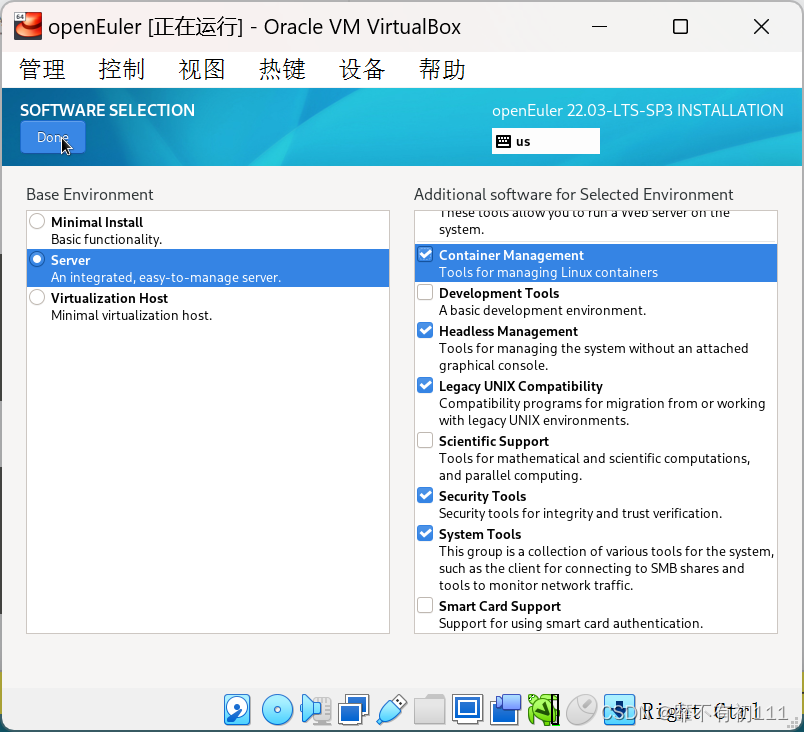Viewport: 804px width, 732px height.
Task: Click the hard disk activity status icon
Action: [237, 710]
